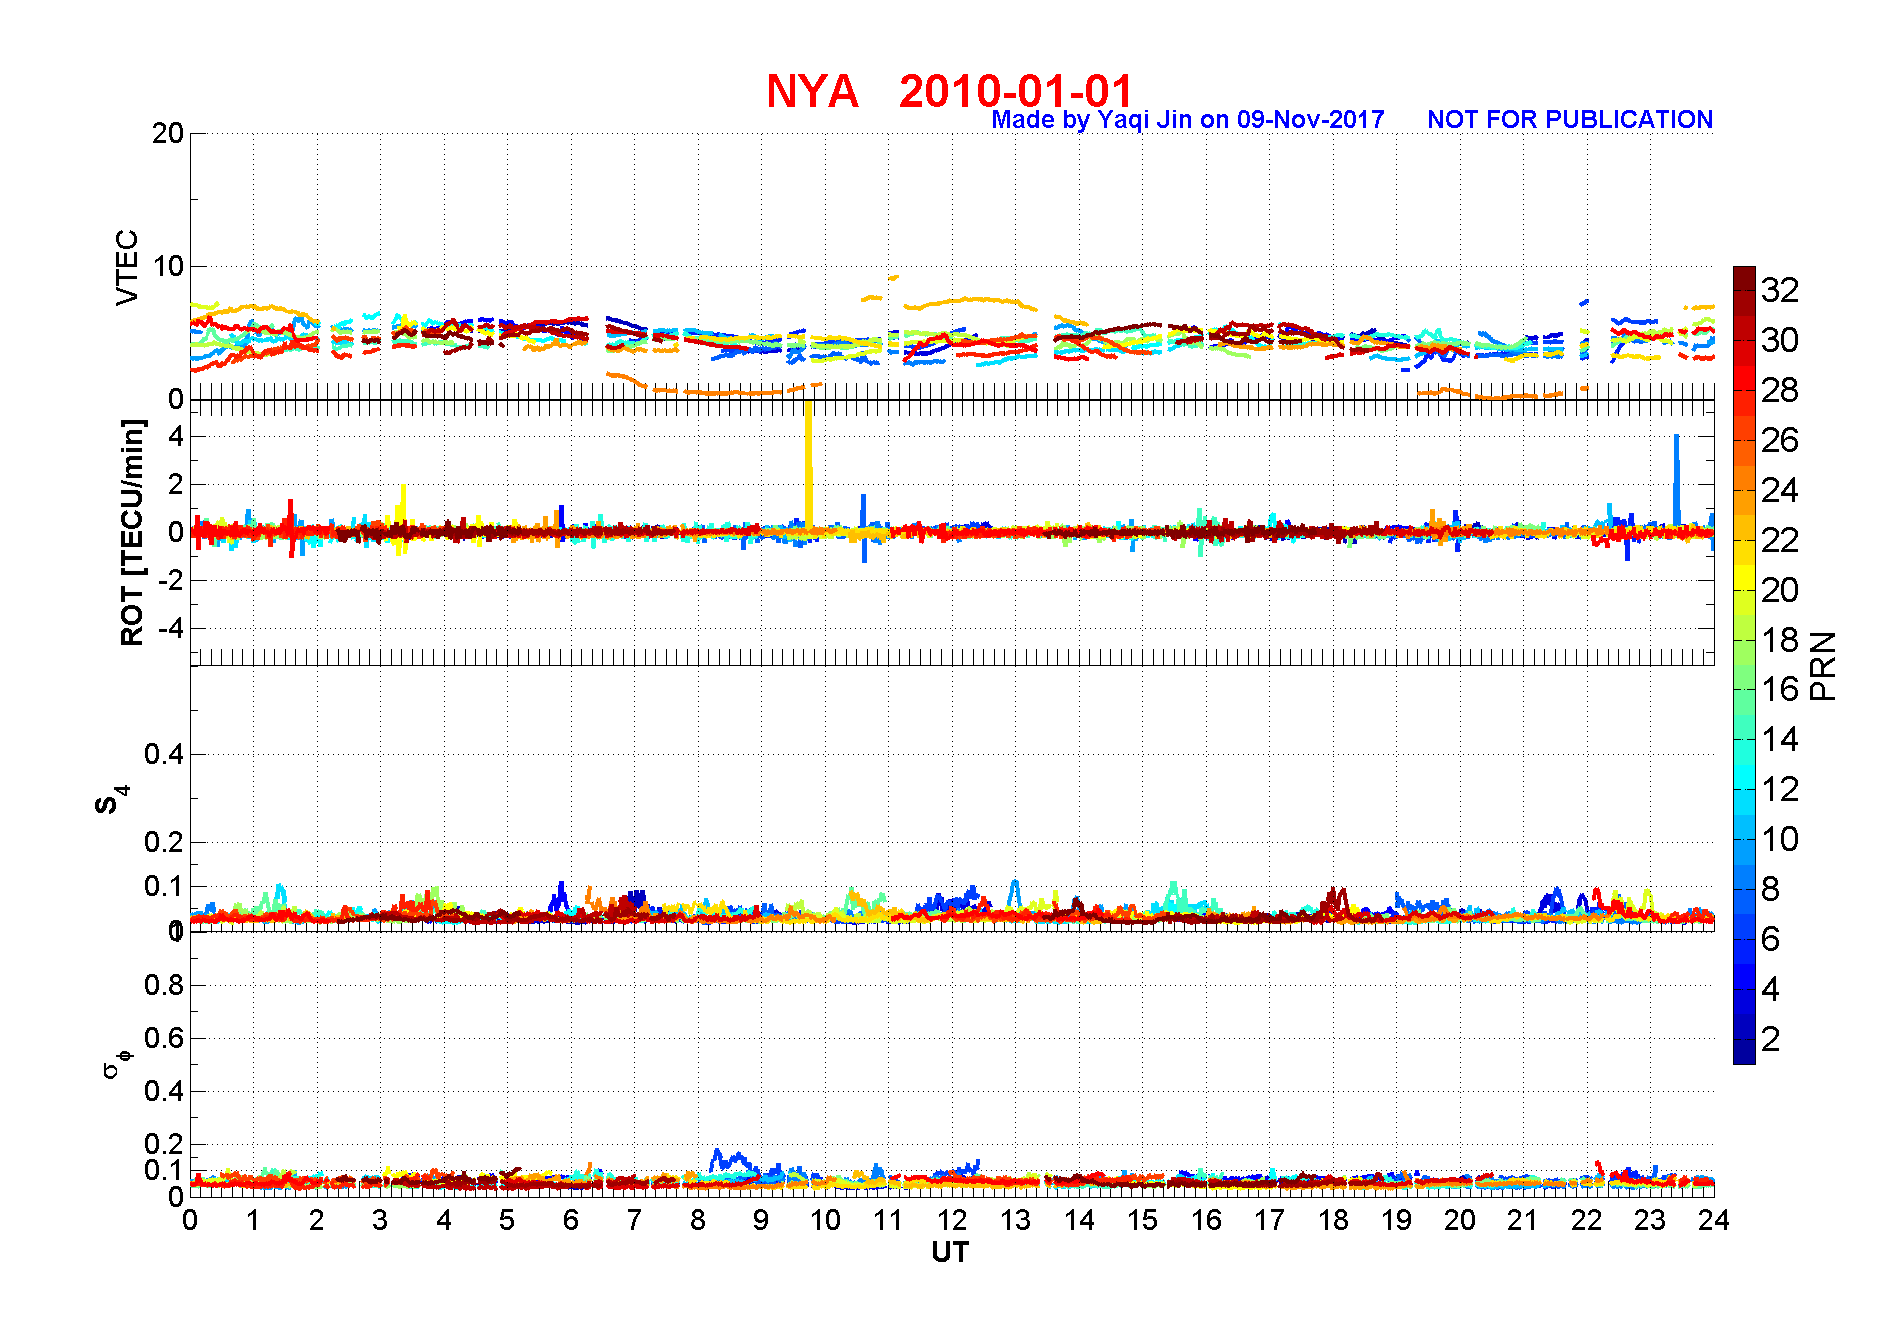Select the colorbar tick label "26"
Image resolution: width=1904 pixels, height=1330 pixels.
pos(1780,440)
